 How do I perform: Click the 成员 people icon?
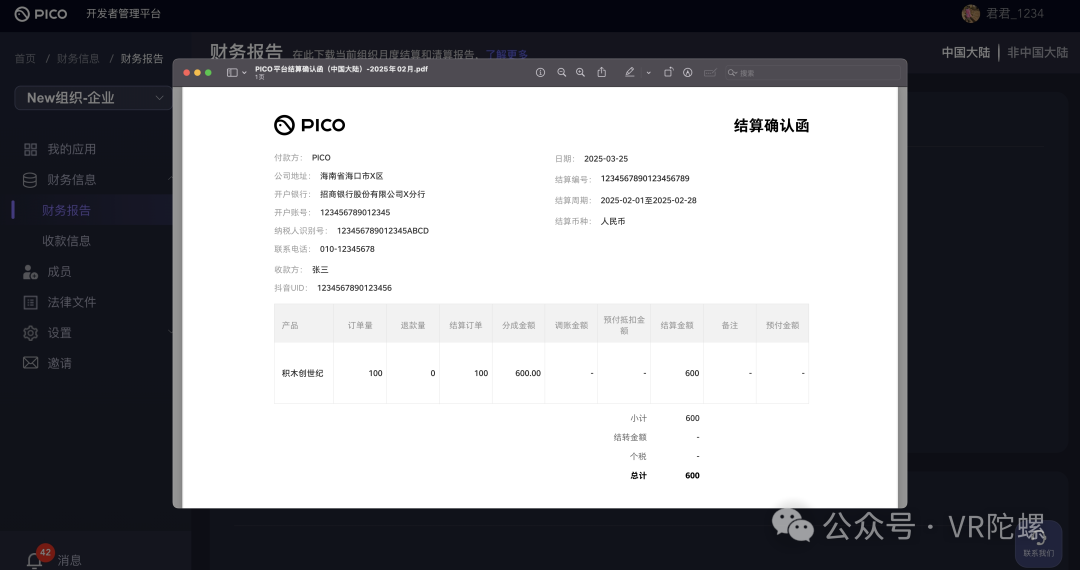tap(30, 272)
